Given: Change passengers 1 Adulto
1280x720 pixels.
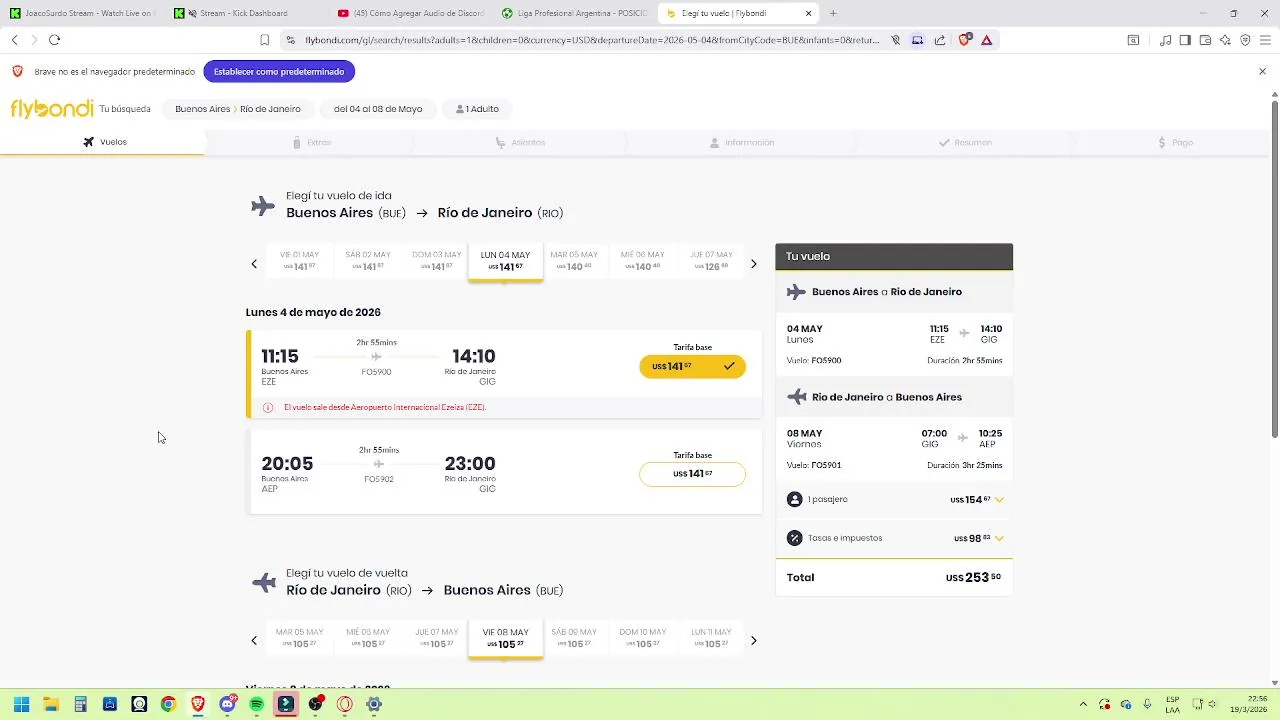Looking at the screenshot, I should click(477, 109).
